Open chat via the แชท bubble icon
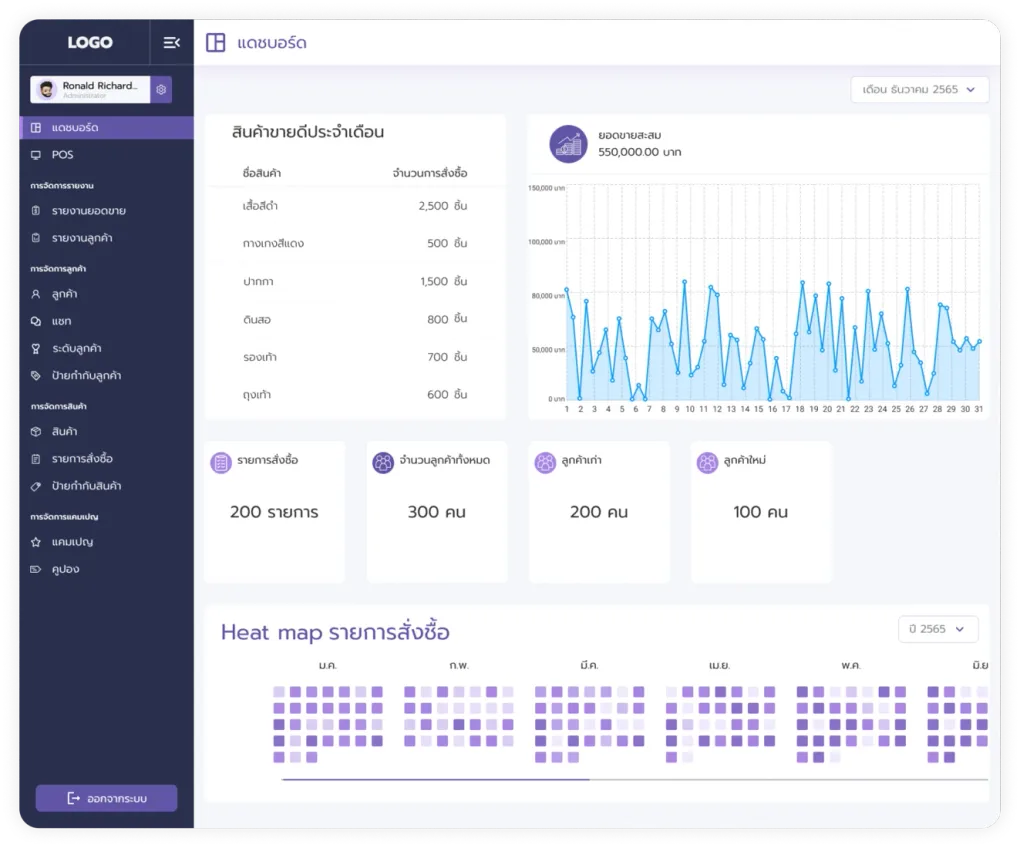Viewport: 1020px width, 848px height. tap(36, 321)
